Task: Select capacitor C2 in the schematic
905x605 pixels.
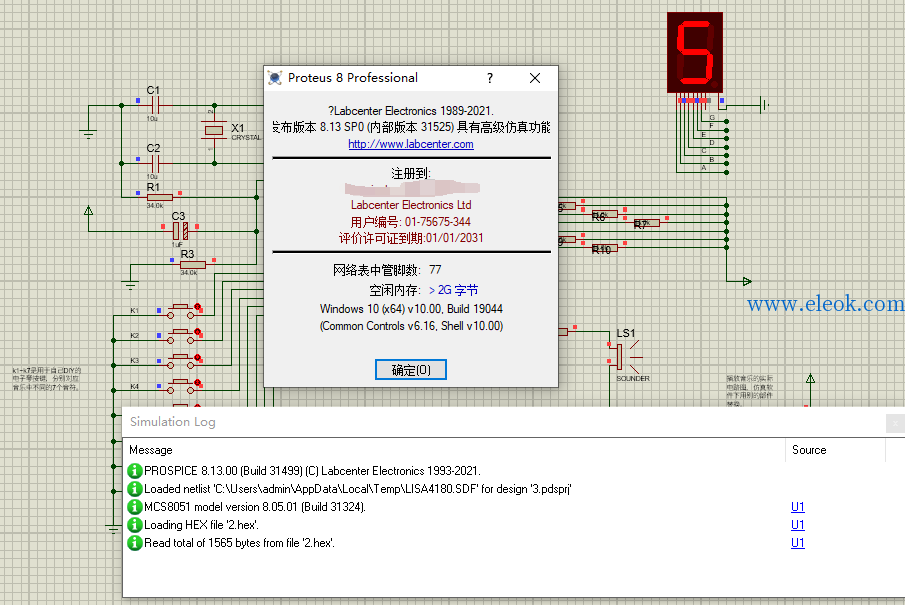Action: pos(155,163)
